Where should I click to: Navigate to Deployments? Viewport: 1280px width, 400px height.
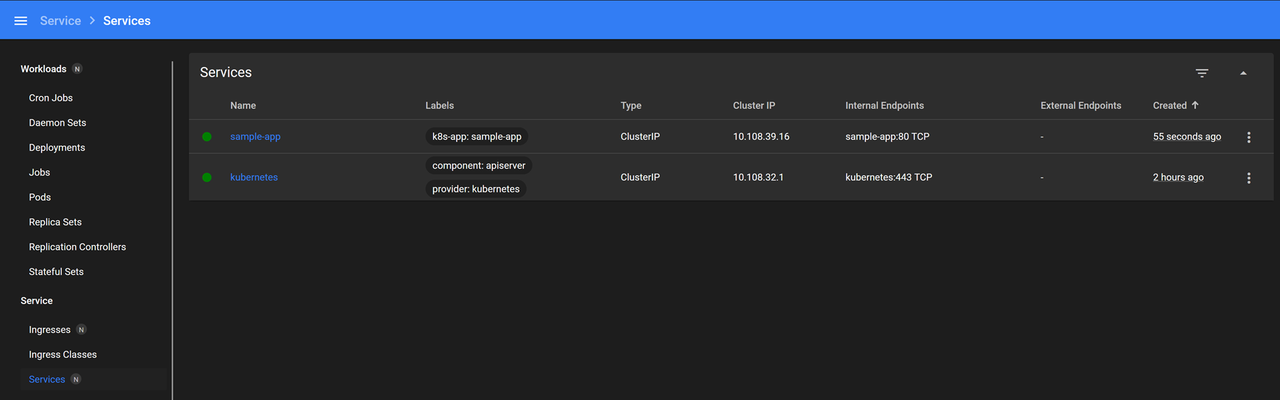tap(57, 148)
